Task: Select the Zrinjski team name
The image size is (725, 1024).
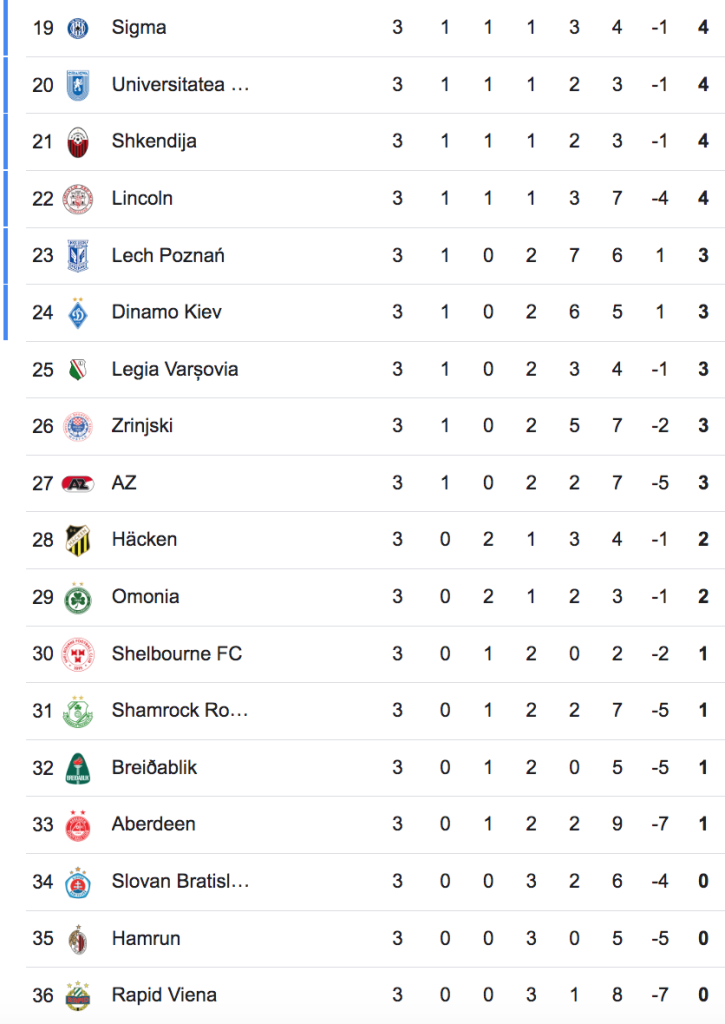Action: [x=142, y=426]
